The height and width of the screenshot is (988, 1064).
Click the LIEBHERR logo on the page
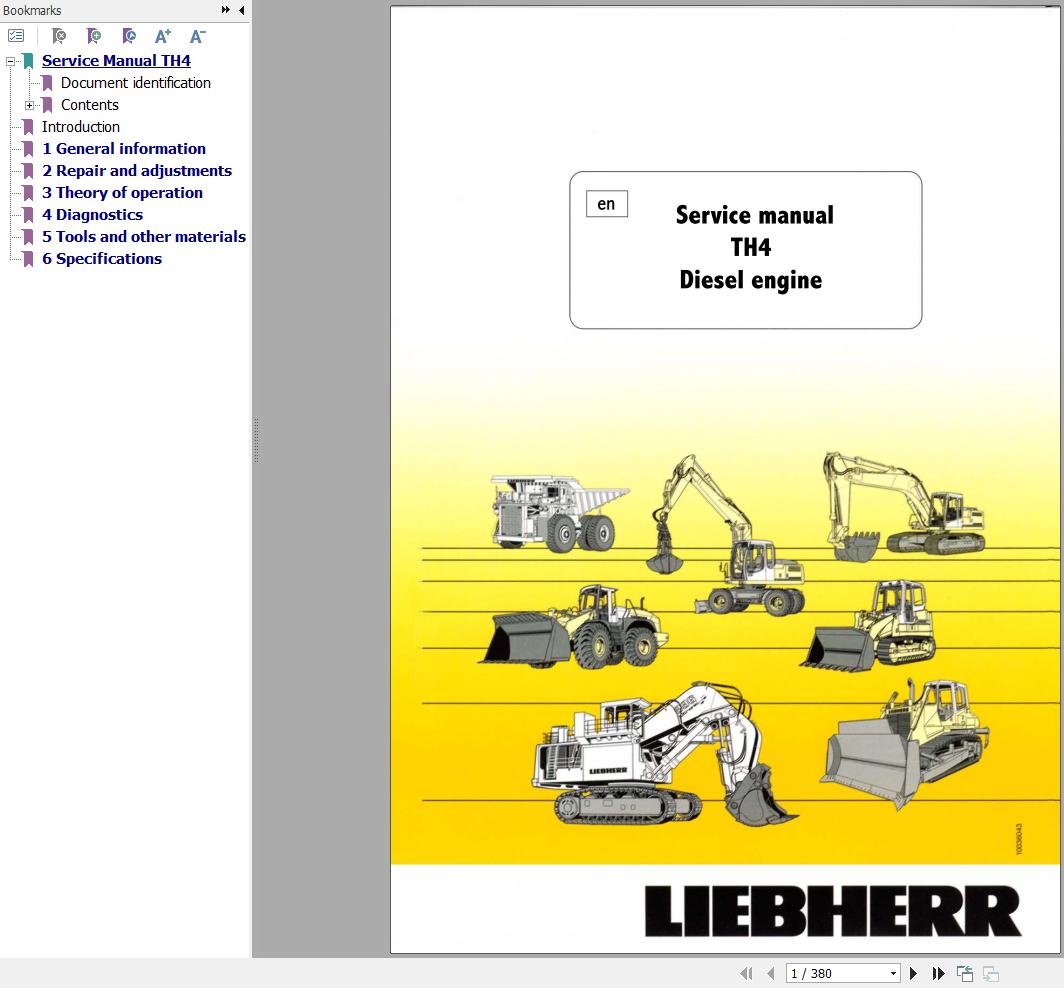click(x=833, y=911)
